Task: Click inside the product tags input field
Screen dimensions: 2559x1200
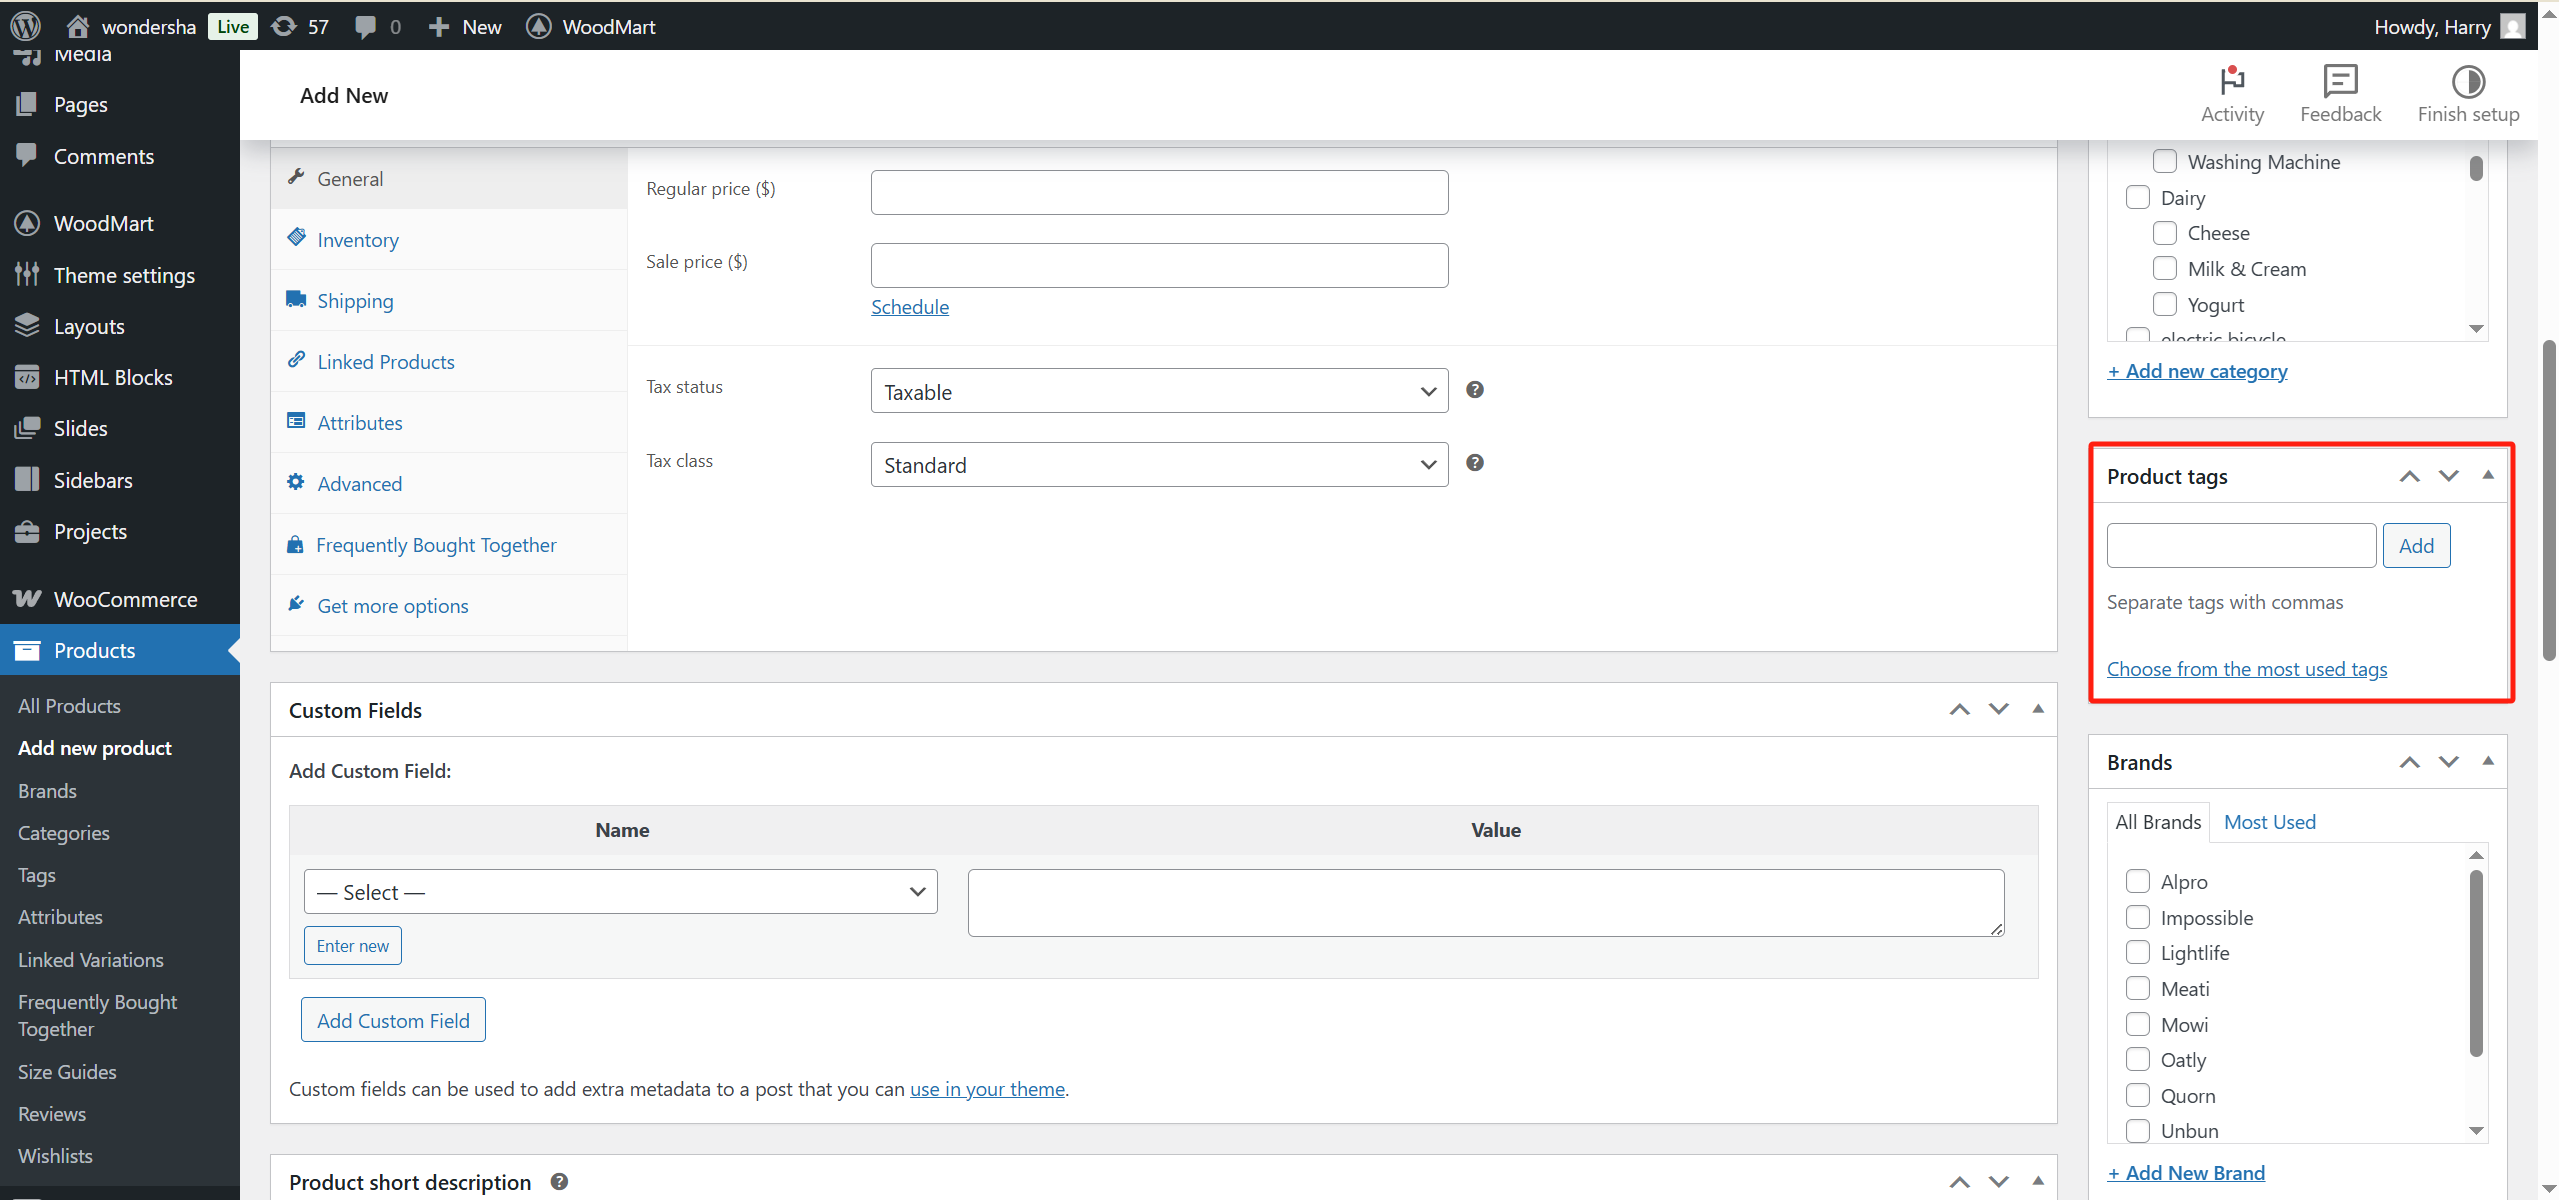Action: (x=2241, y=545)
